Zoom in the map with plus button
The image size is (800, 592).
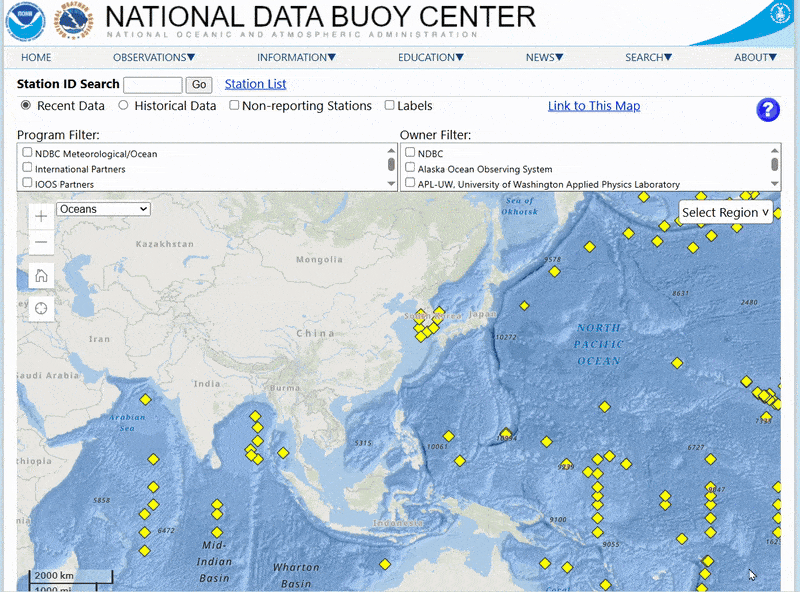pyautogui.click(x=41, y=216)
